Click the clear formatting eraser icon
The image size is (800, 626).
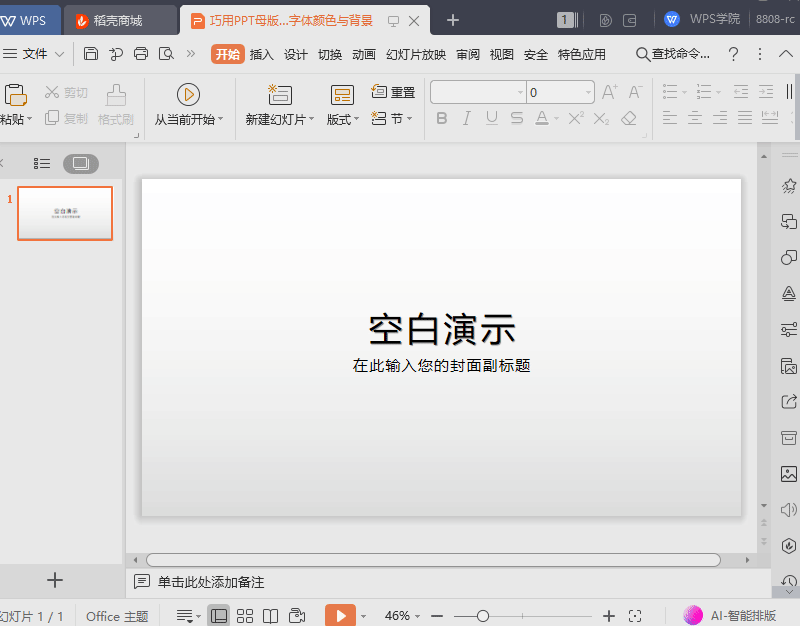point(628,119)
